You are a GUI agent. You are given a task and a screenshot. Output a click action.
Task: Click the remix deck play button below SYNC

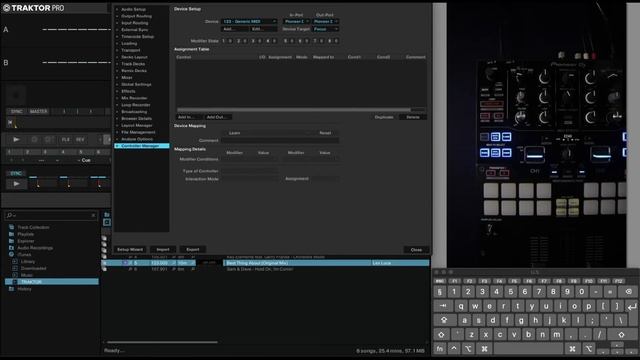(x=16, y=184)
